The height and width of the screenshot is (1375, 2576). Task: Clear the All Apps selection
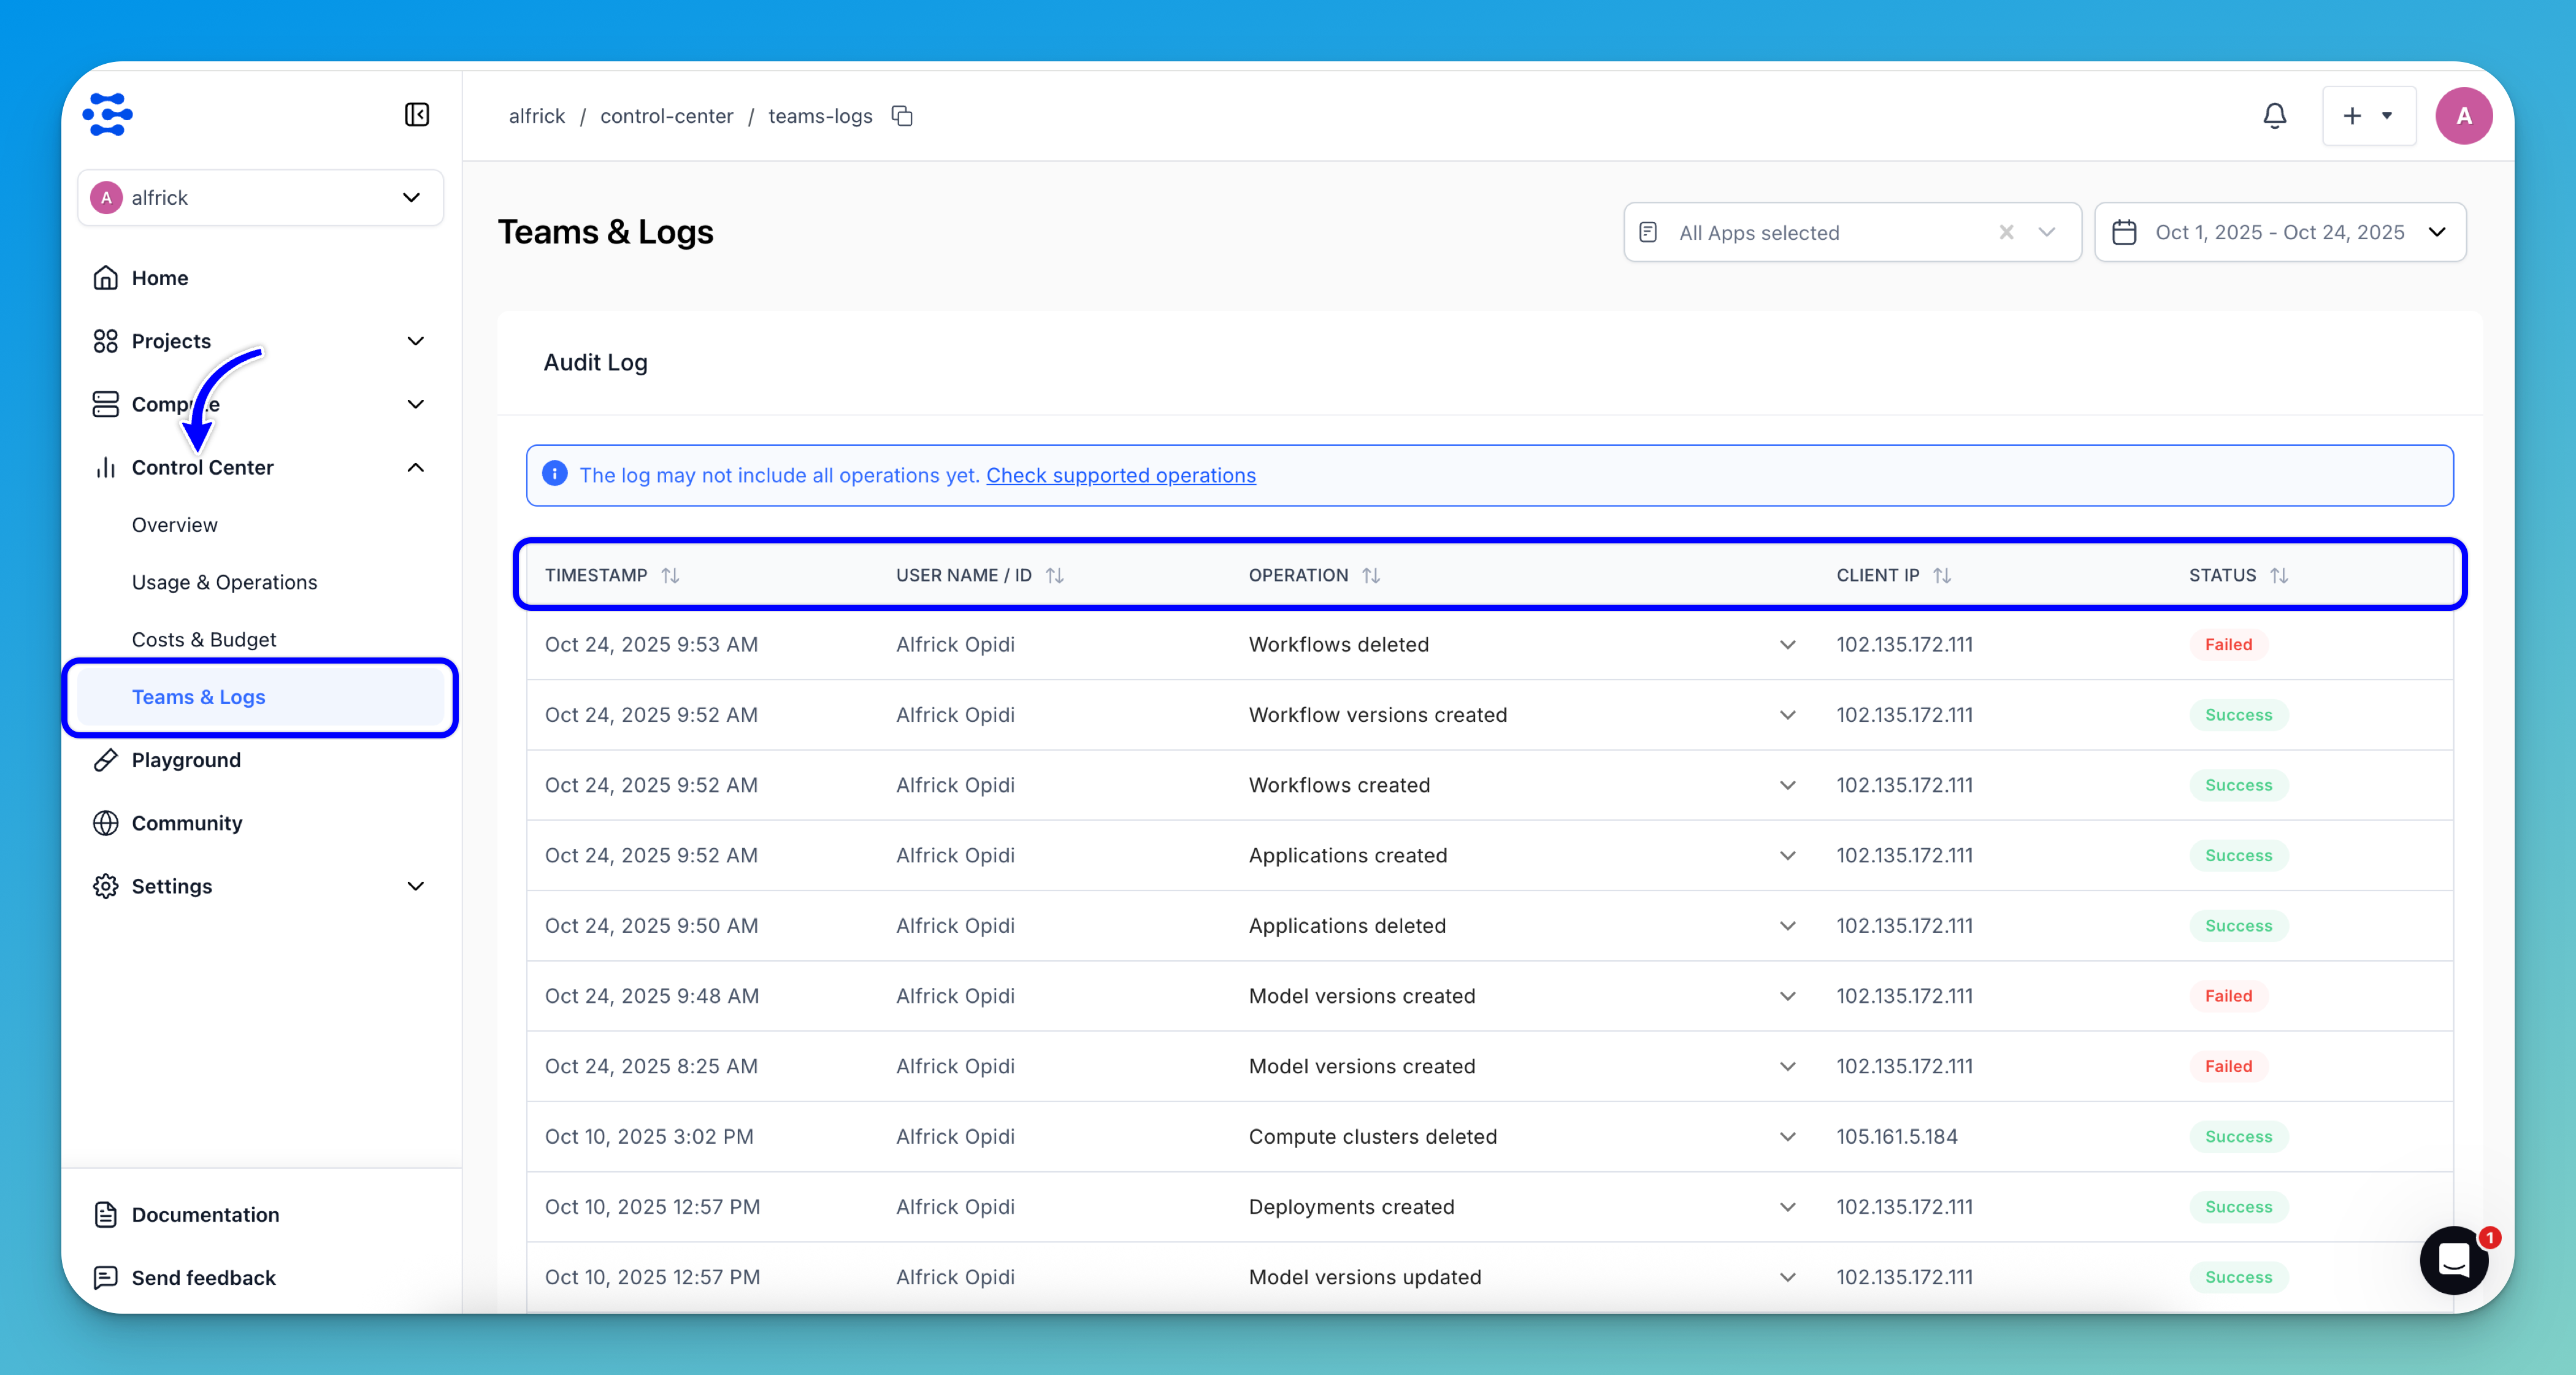click(2006, 232)
